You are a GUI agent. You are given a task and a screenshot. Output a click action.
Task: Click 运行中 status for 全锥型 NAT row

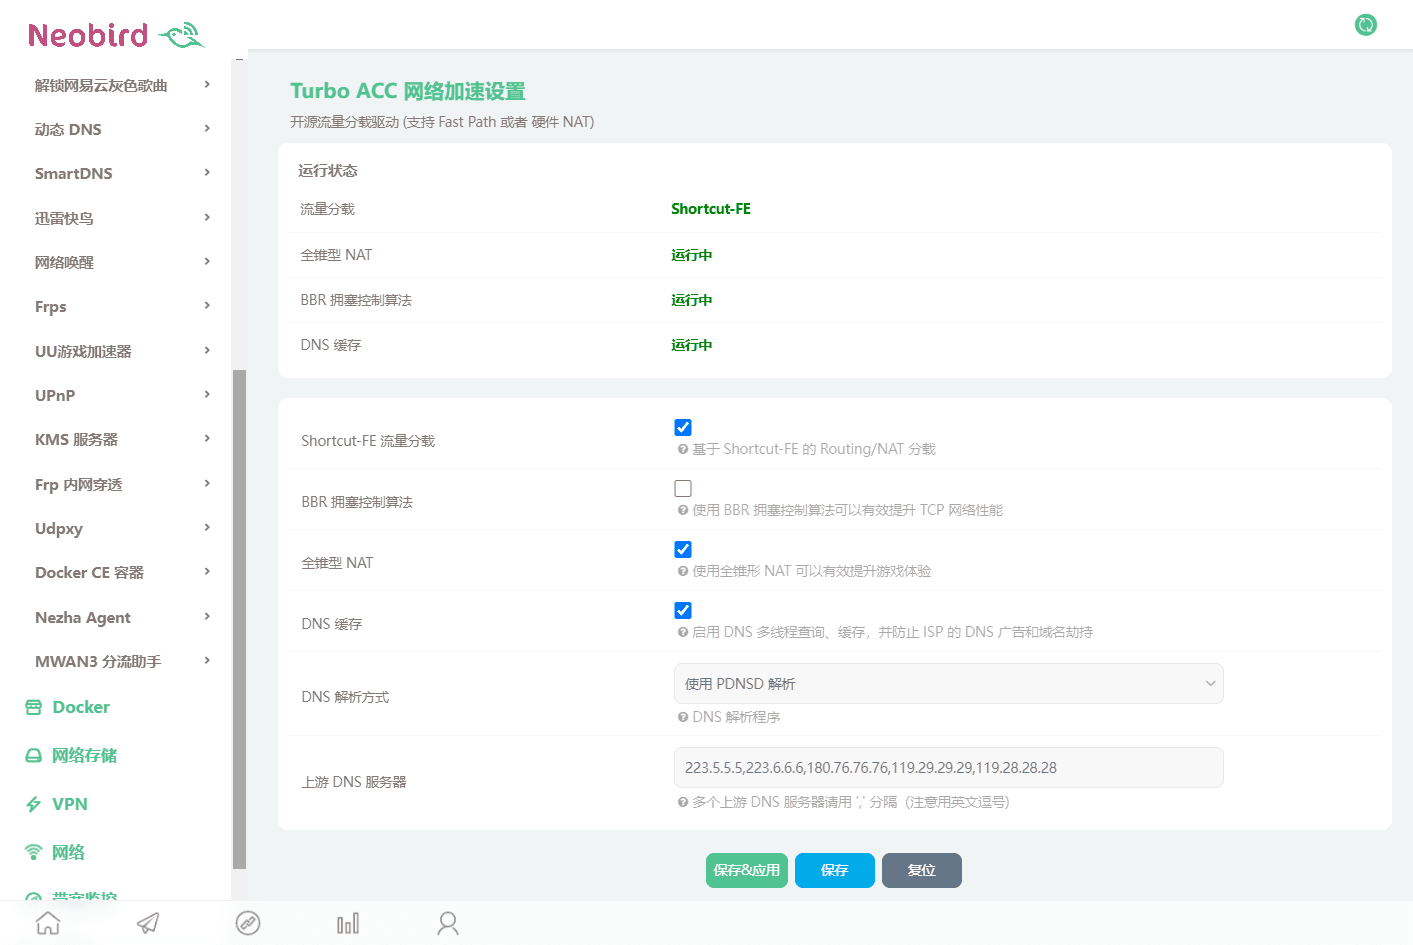pos(692,255)
